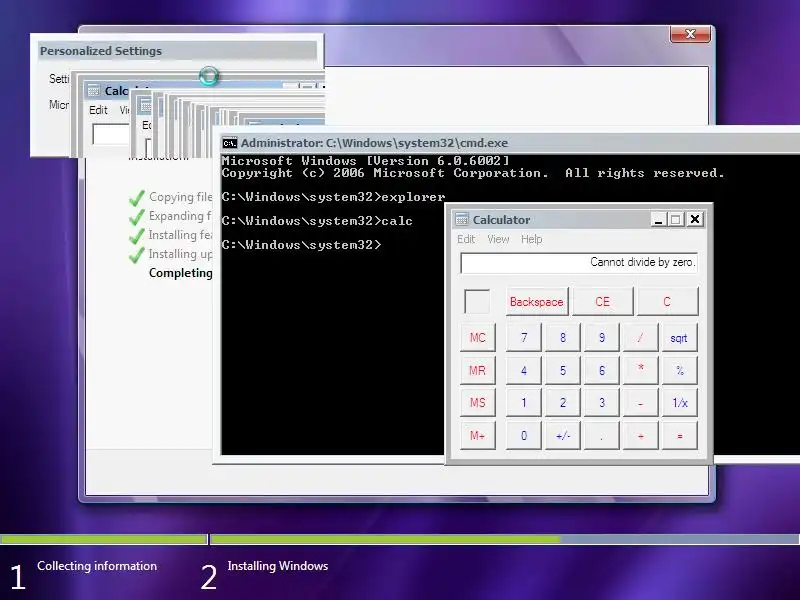Screen dimensions: 800x600
Task: Click the 1/x reciprocal button
Action: [680, 403]
